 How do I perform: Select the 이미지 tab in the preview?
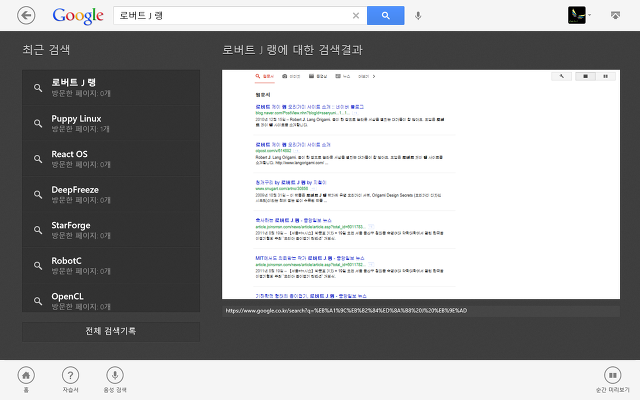coord(291,76)
